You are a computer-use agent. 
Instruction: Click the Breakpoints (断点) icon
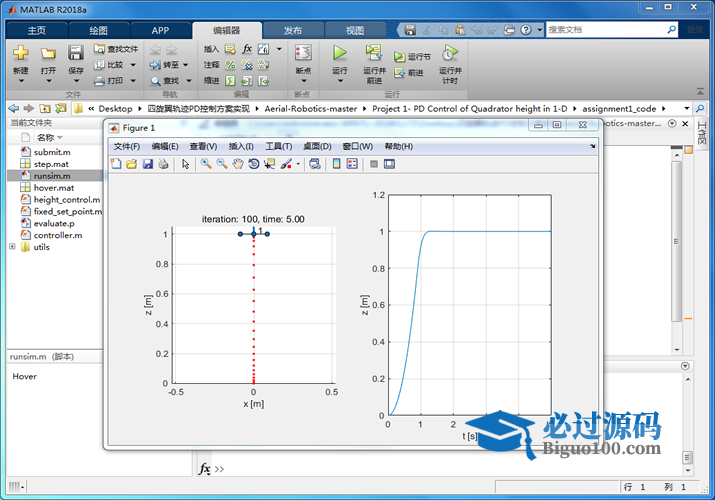coord(303,53)
